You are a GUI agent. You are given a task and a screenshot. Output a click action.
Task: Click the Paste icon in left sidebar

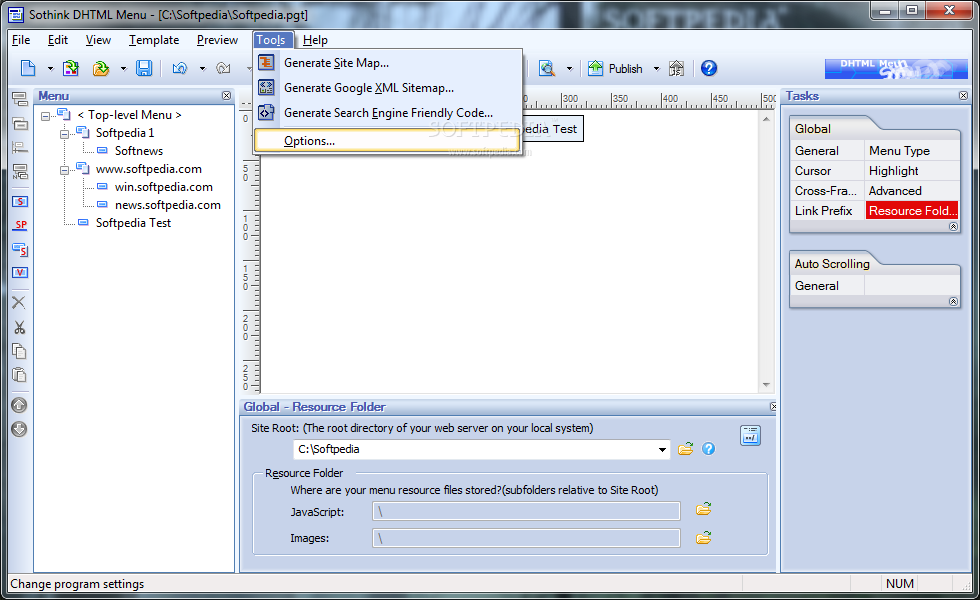[x=19, y=374]
